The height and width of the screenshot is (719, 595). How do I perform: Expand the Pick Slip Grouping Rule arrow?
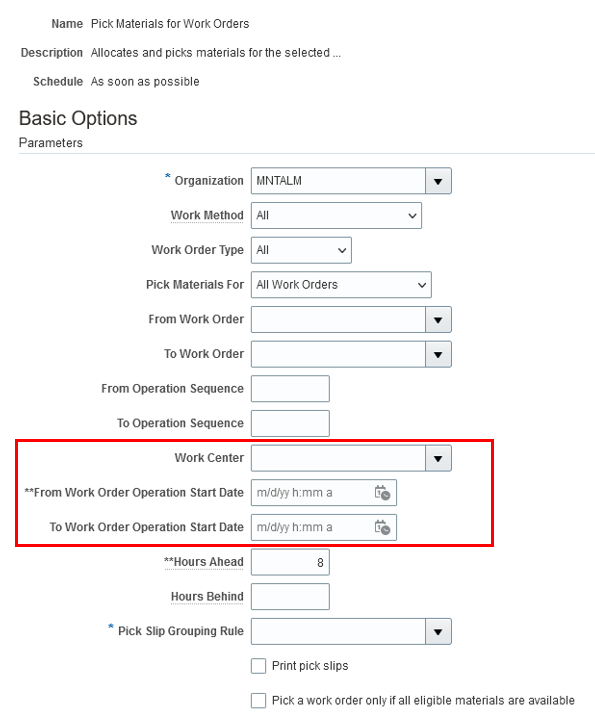(x=438, y=631)
